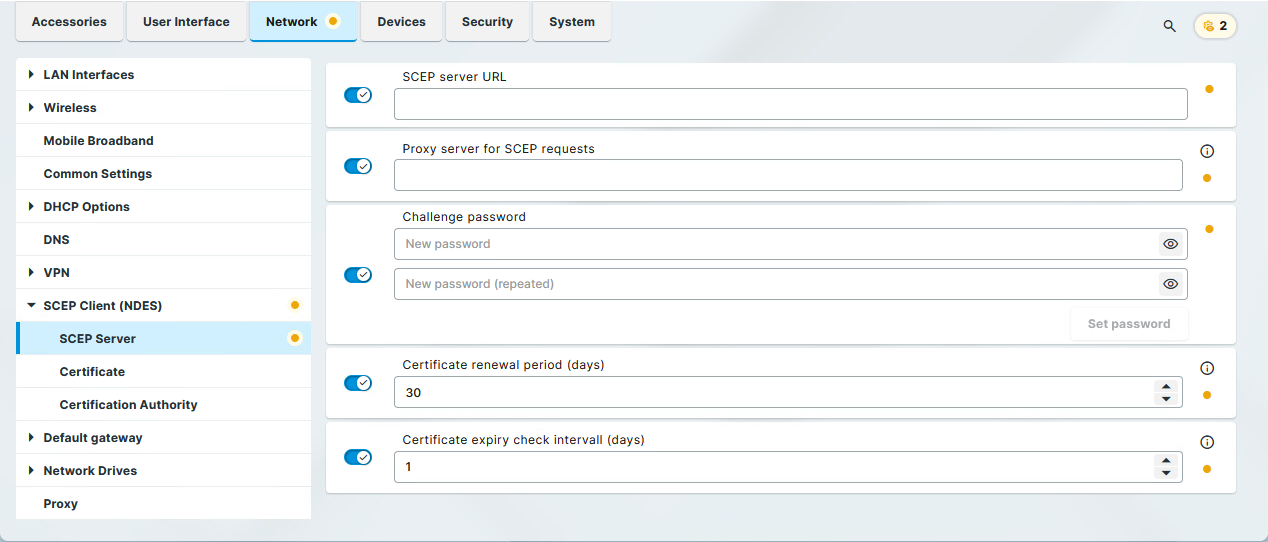The width and height of the screenshot is (1268, 542).
Task: Toggle the Certificate renewal period switch
Action: 358,383
